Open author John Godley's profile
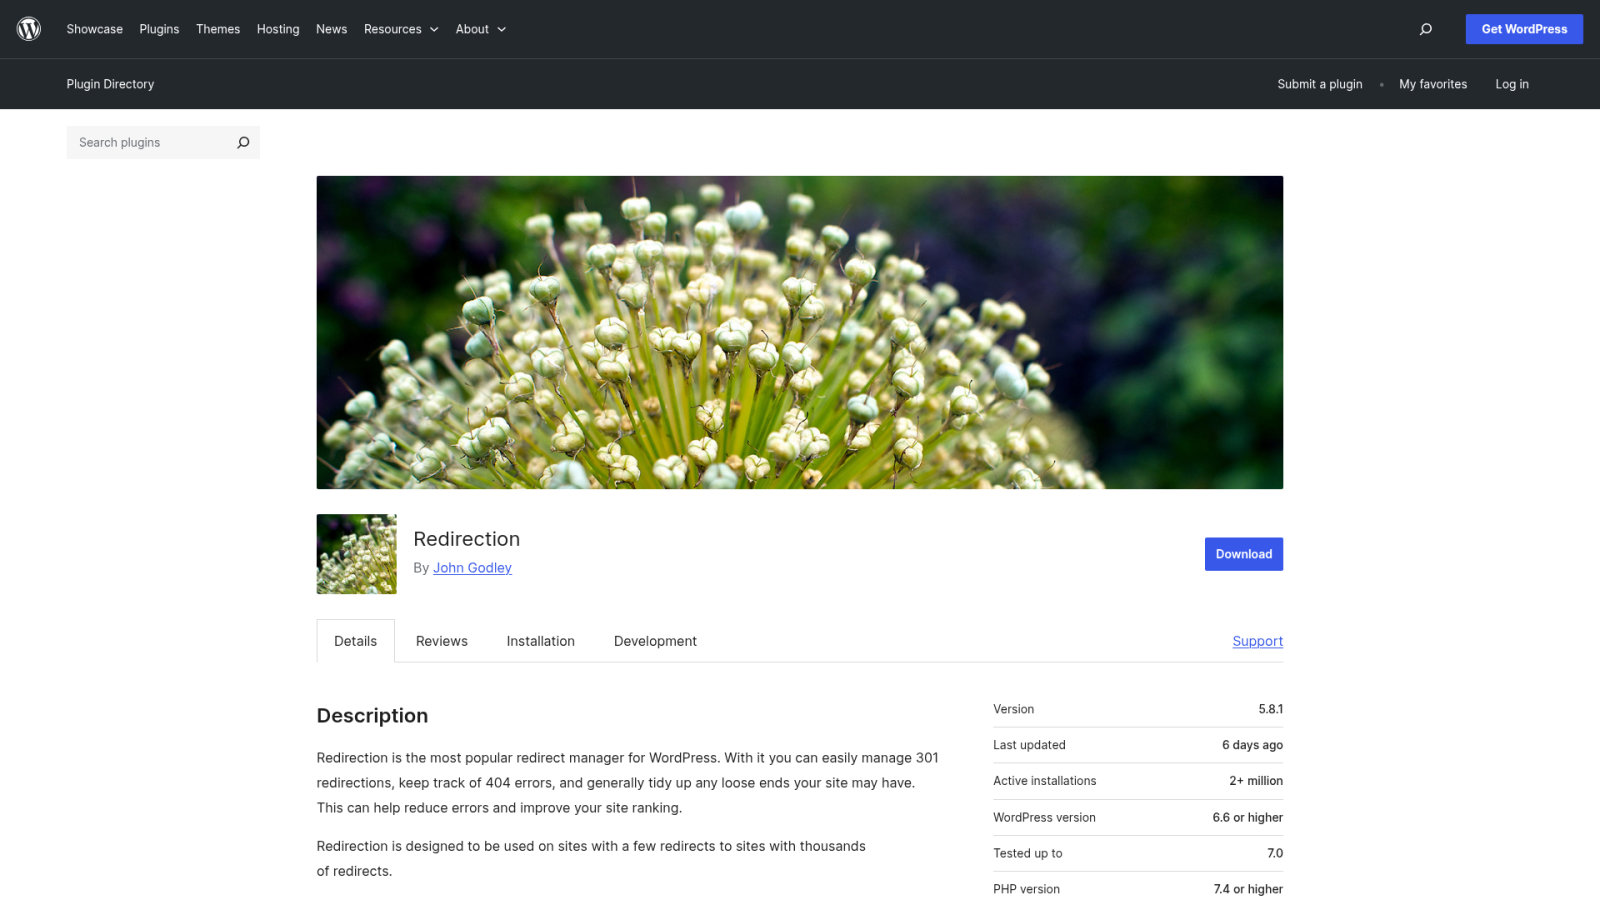Screen dimensions: 1600x900 click(472, 568)
